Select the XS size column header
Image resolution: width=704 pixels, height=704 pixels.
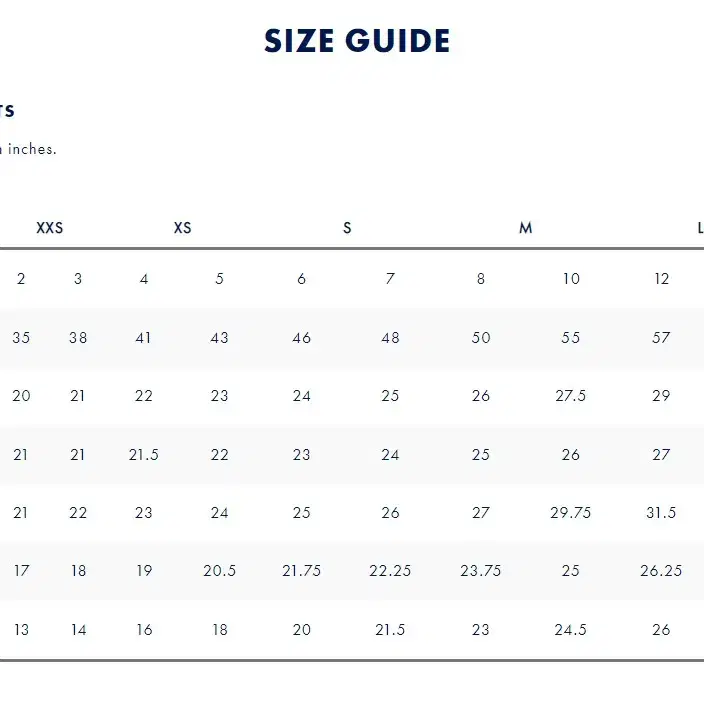[183, 228]
